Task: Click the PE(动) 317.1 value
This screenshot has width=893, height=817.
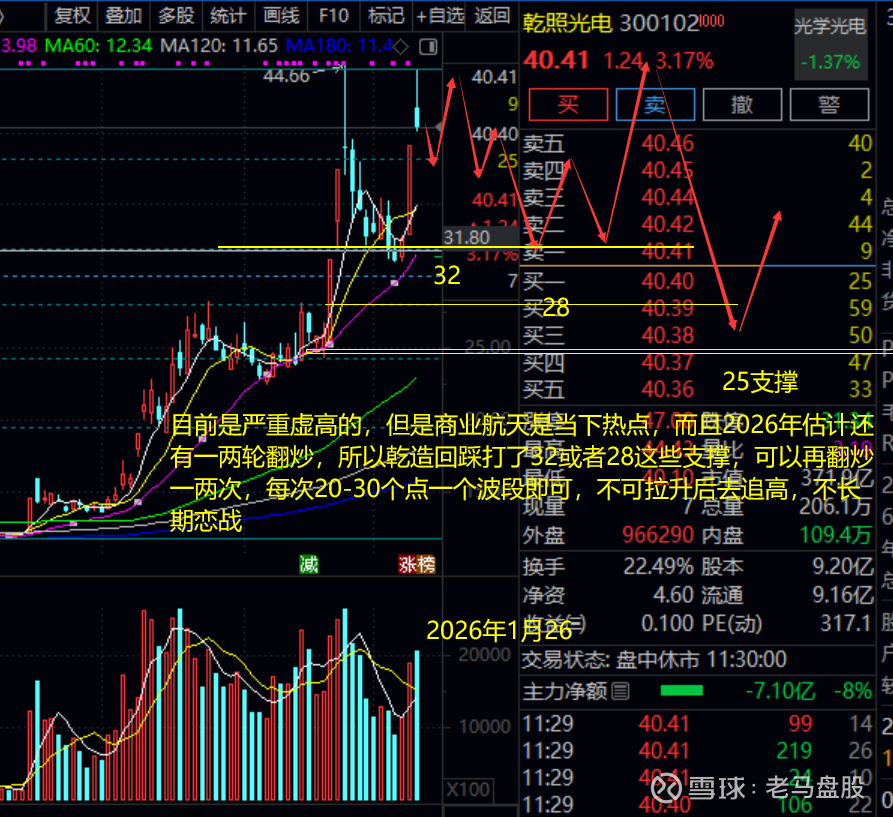Action: tap(846, 623)
